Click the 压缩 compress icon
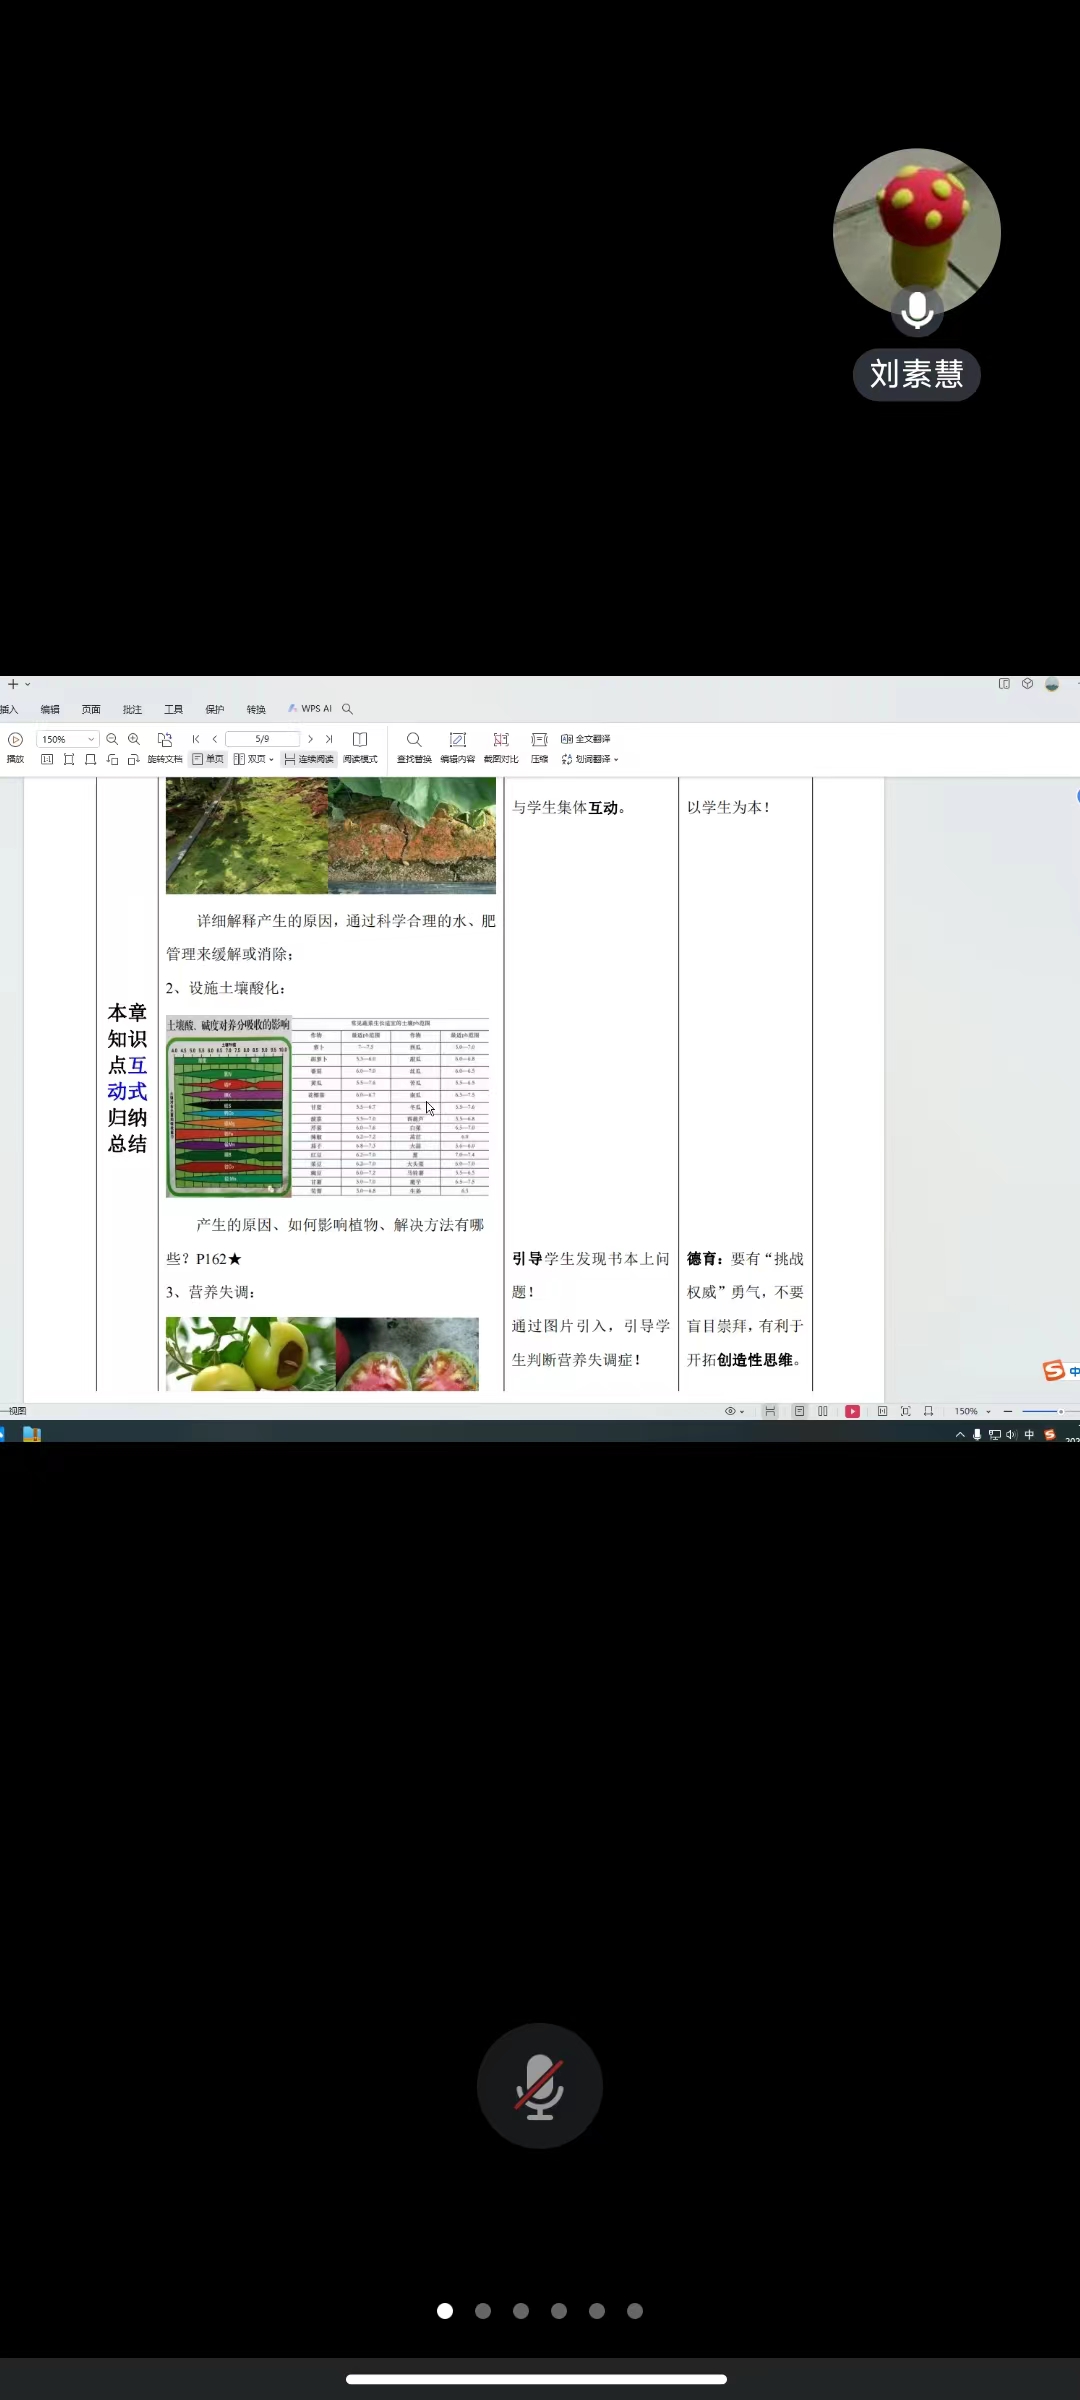Image resolution: width=1080 pixels, height=2400 pixels. click(539, 740)
